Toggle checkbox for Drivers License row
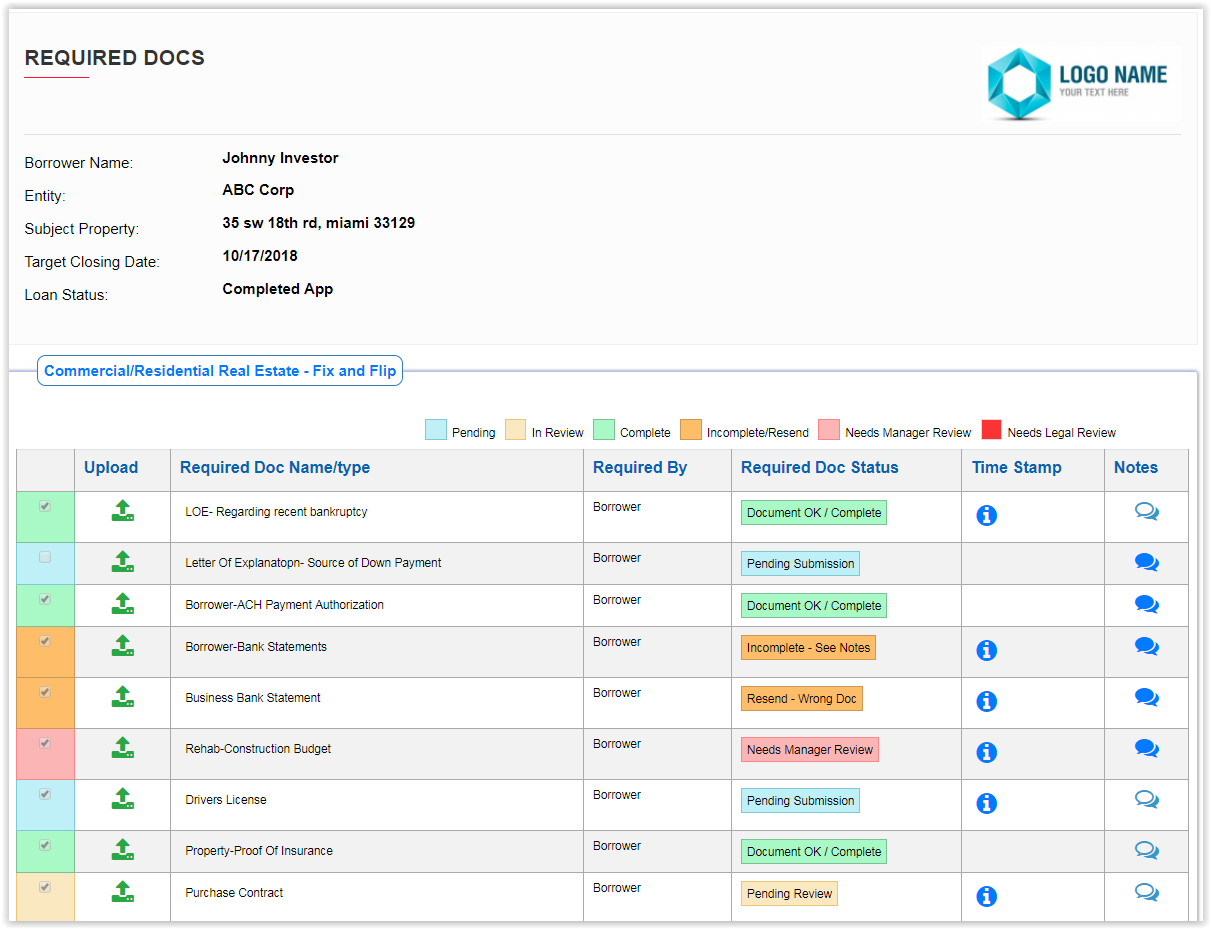This screenshot has width=1211, height=929. pyautogui.click(x=45, y=795)
